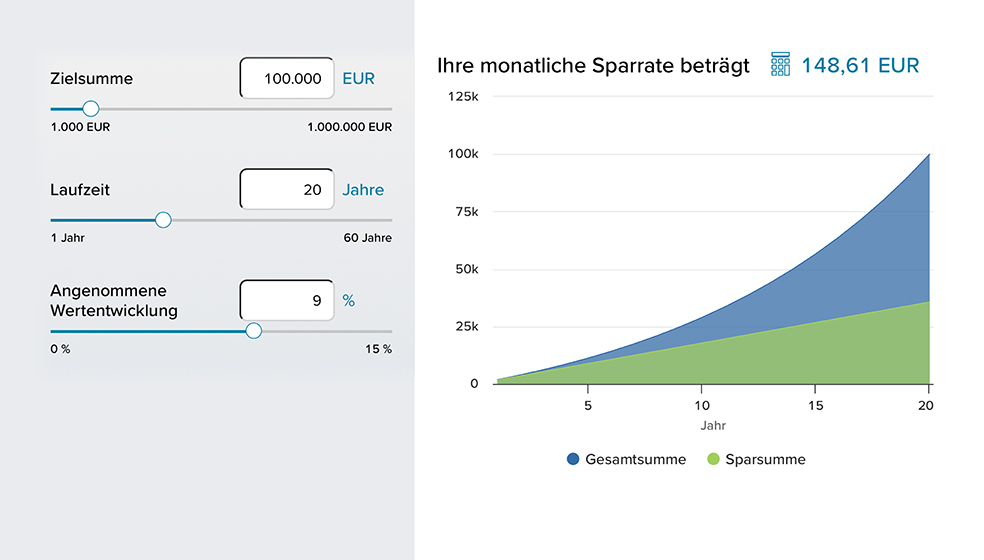The image size is (984, 560).
Task: Click the Zielsumme input field
Action: click(x=287, y=78)
